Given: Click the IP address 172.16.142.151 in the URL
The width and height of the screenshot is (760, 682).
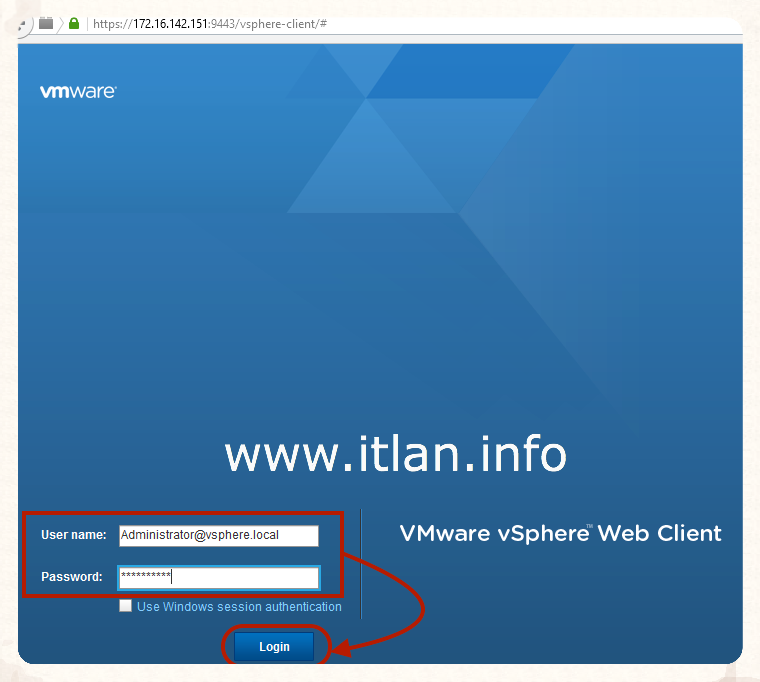Looking at the screenshot, I should (170, 23).
